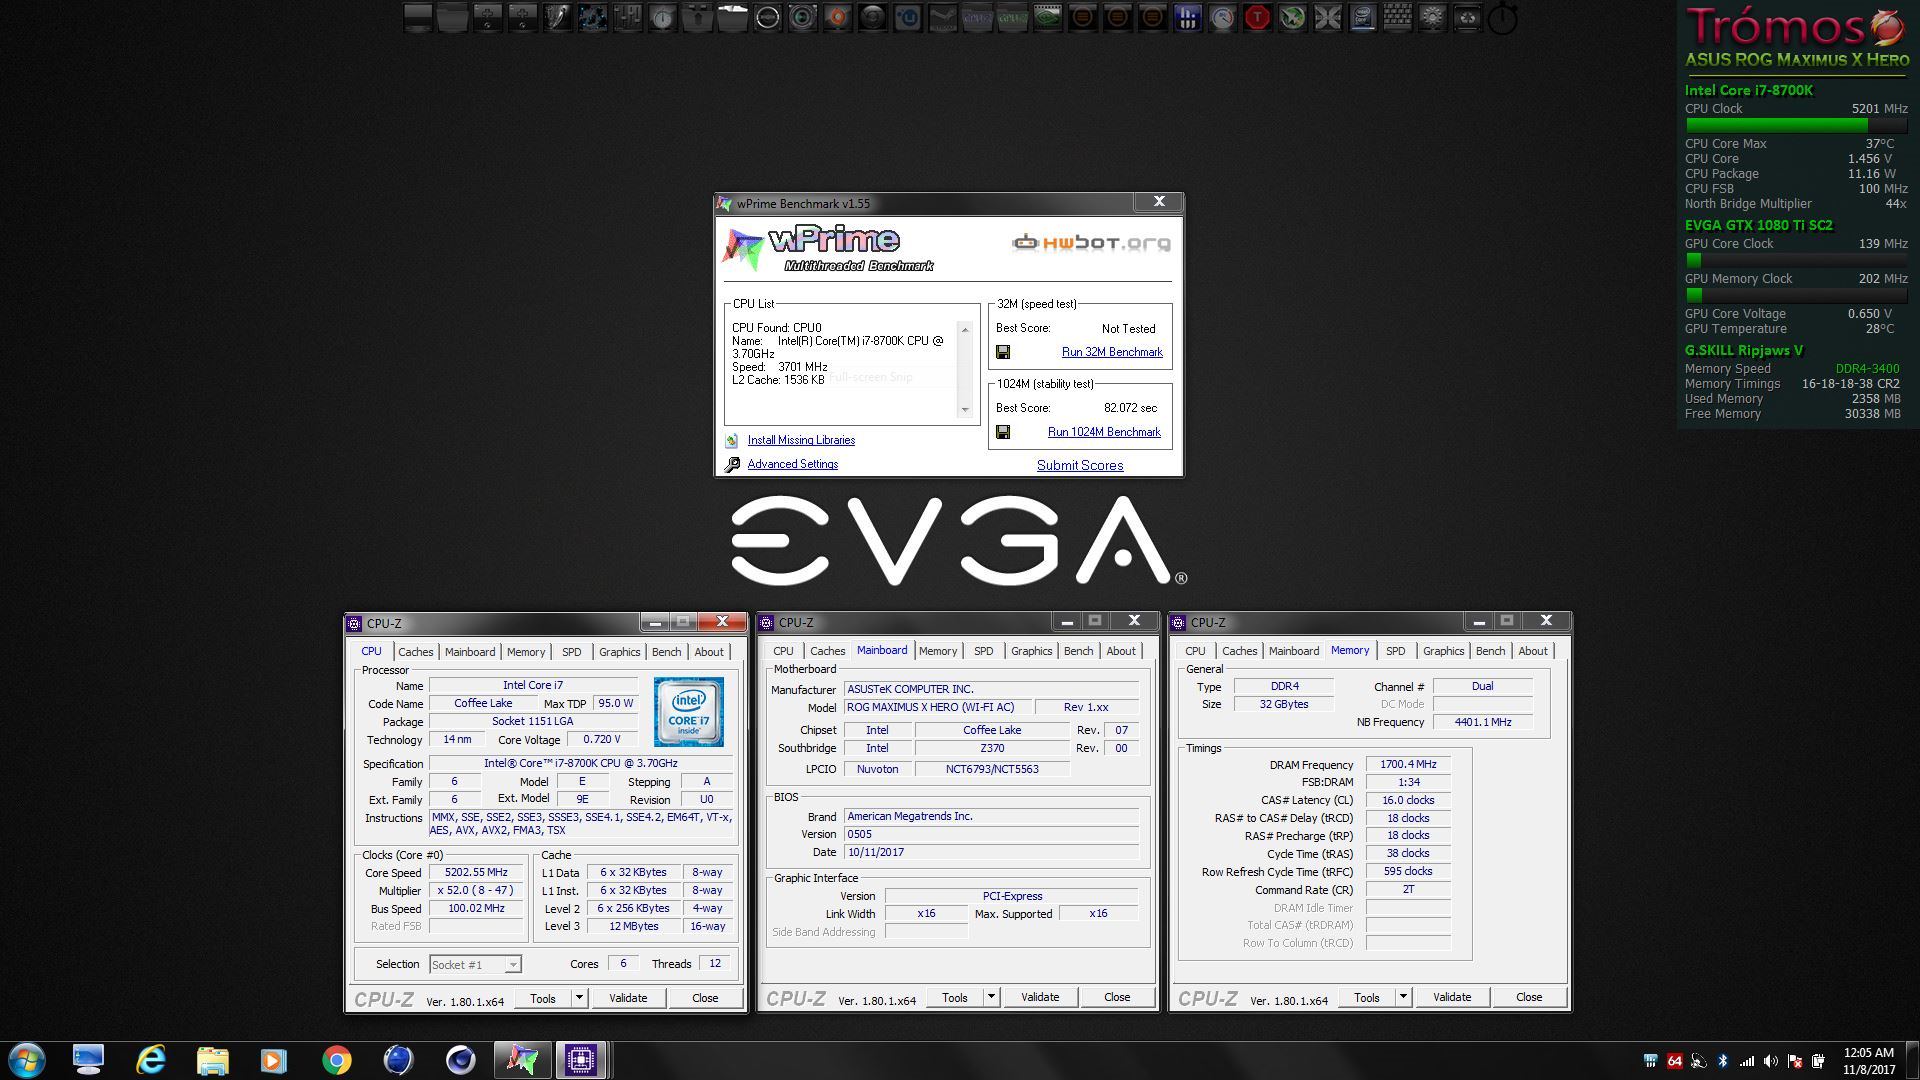Open Advanced Settings link in wPrime

click(x=792, y=464)
